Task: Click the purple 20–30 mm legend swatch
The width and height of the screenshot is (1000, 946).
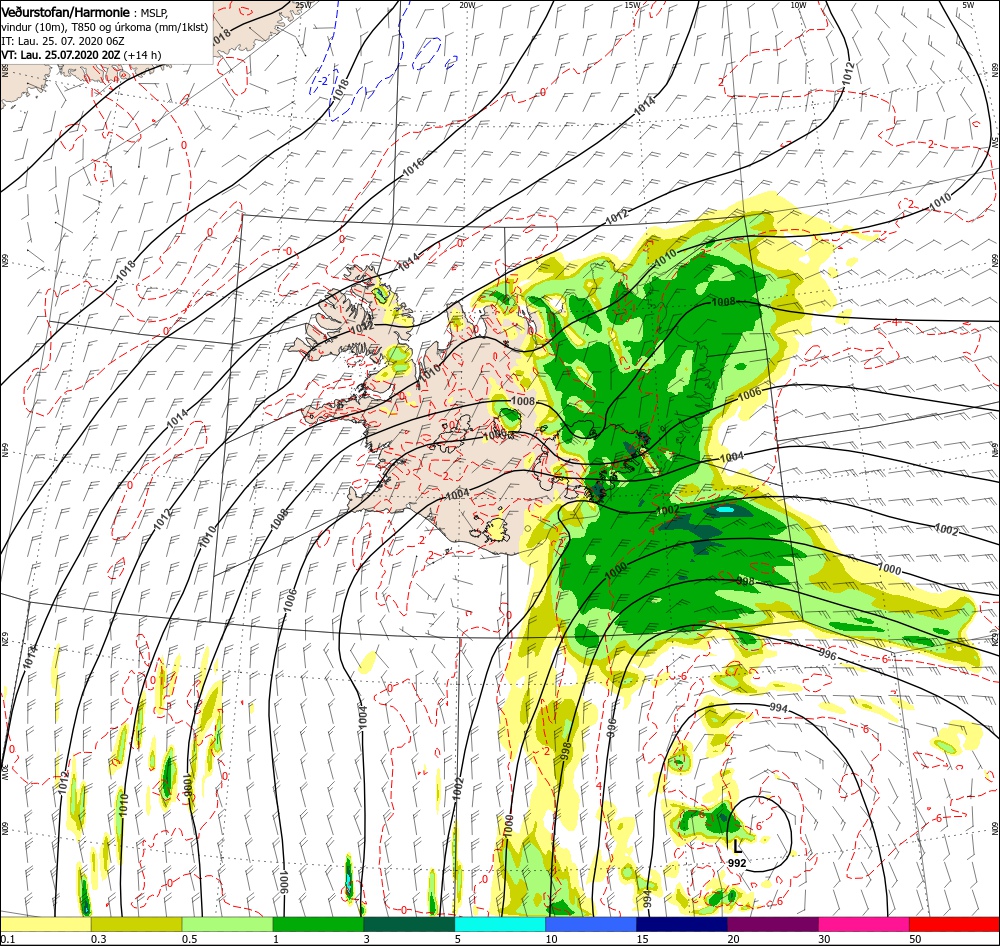Action: (x=772, y=924)
